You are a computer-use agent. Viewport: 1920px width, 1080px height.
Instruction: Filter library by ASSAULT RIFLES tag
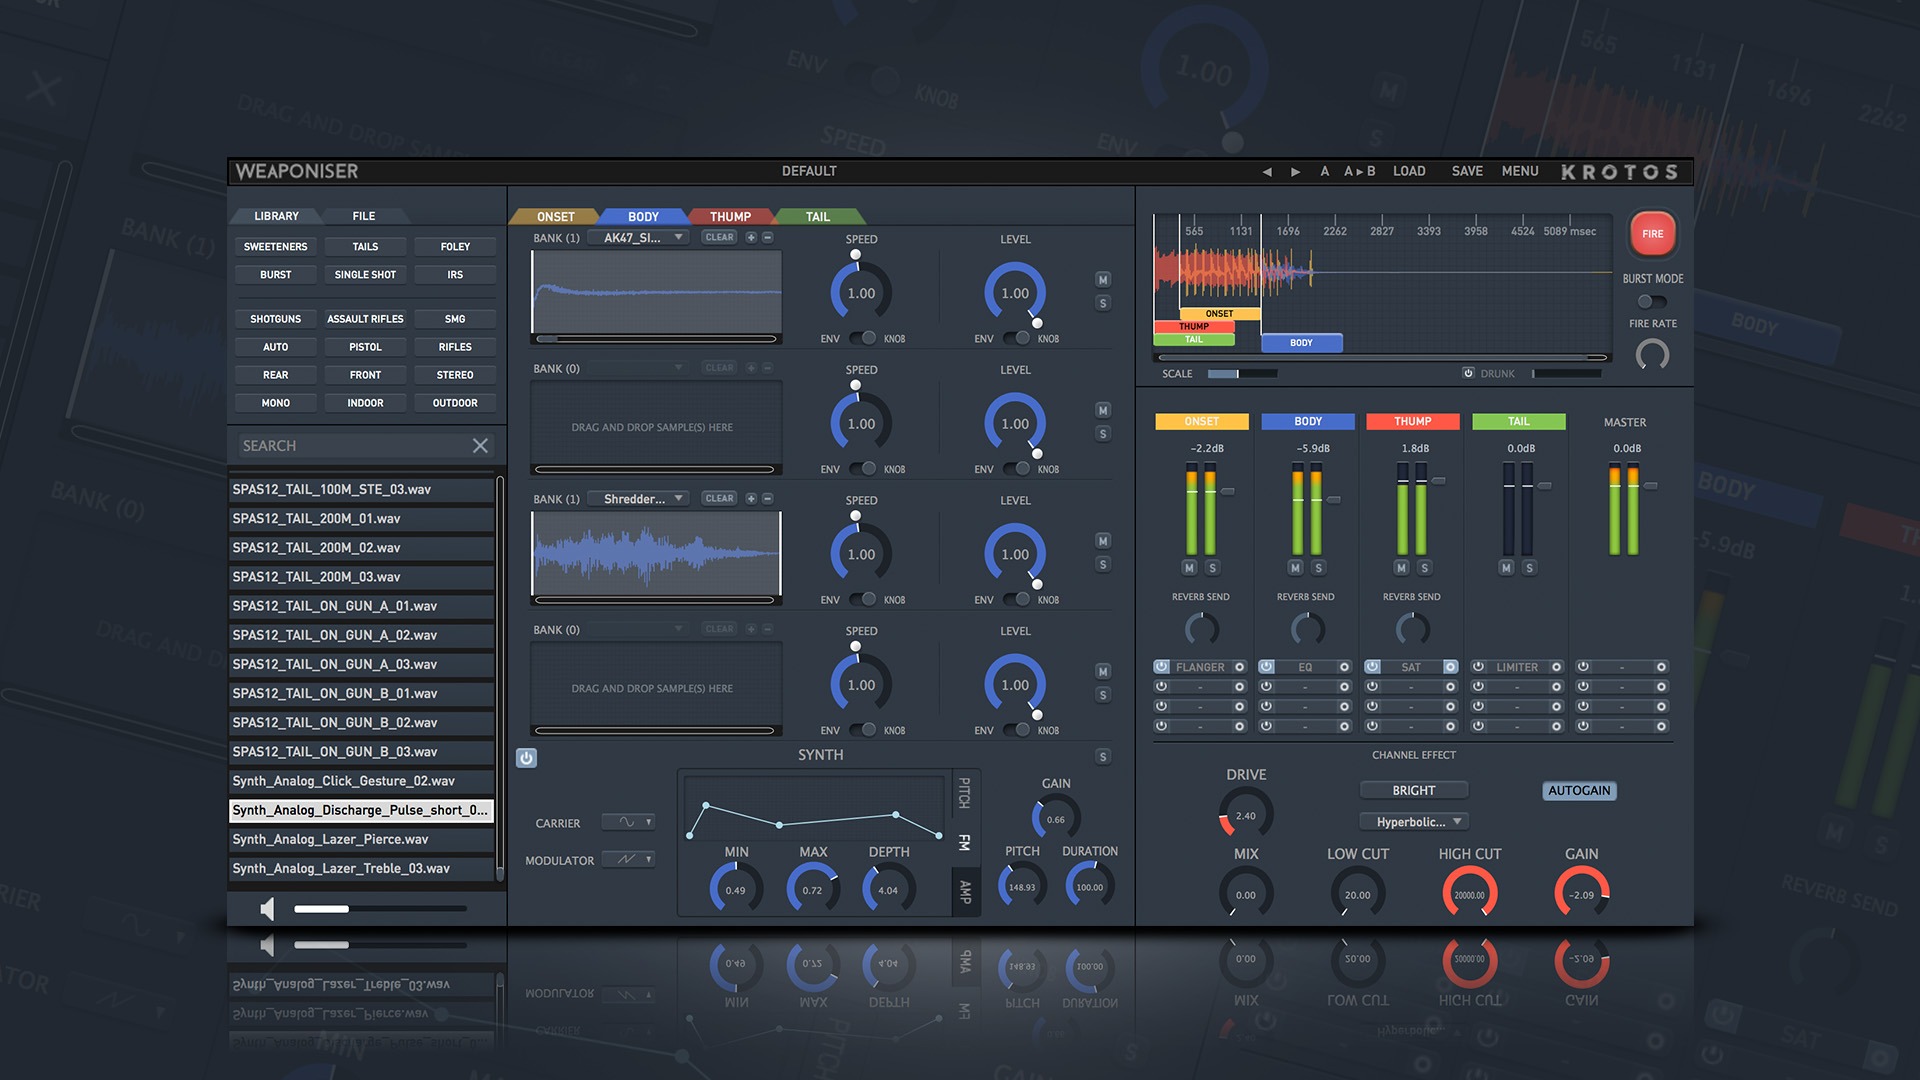click(365, 319)
